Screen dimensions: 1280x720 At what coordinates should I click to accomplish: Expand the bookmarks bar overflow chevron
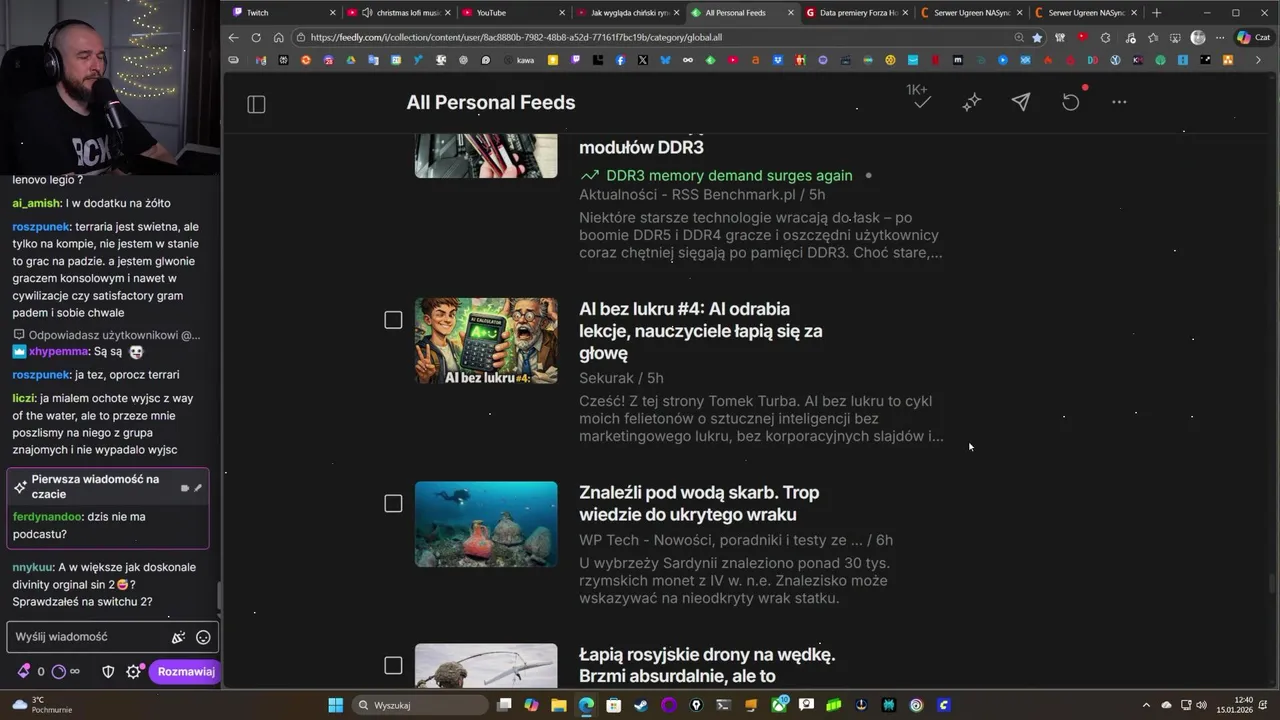1258,60
